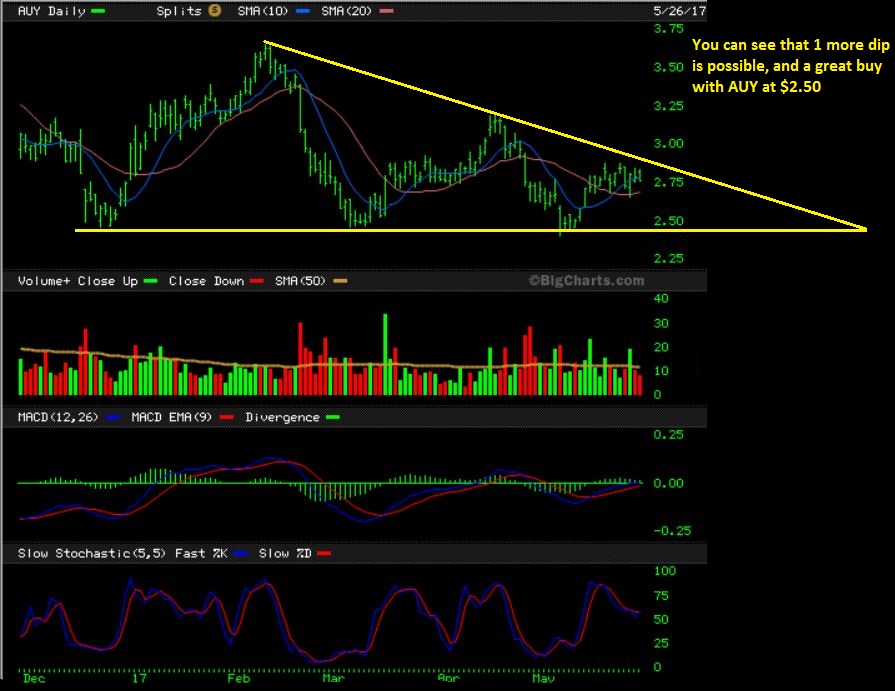Viewport: 895px width, 691px height.
Task: Click the SMA(20) label
Action: (x=346, y=11)
